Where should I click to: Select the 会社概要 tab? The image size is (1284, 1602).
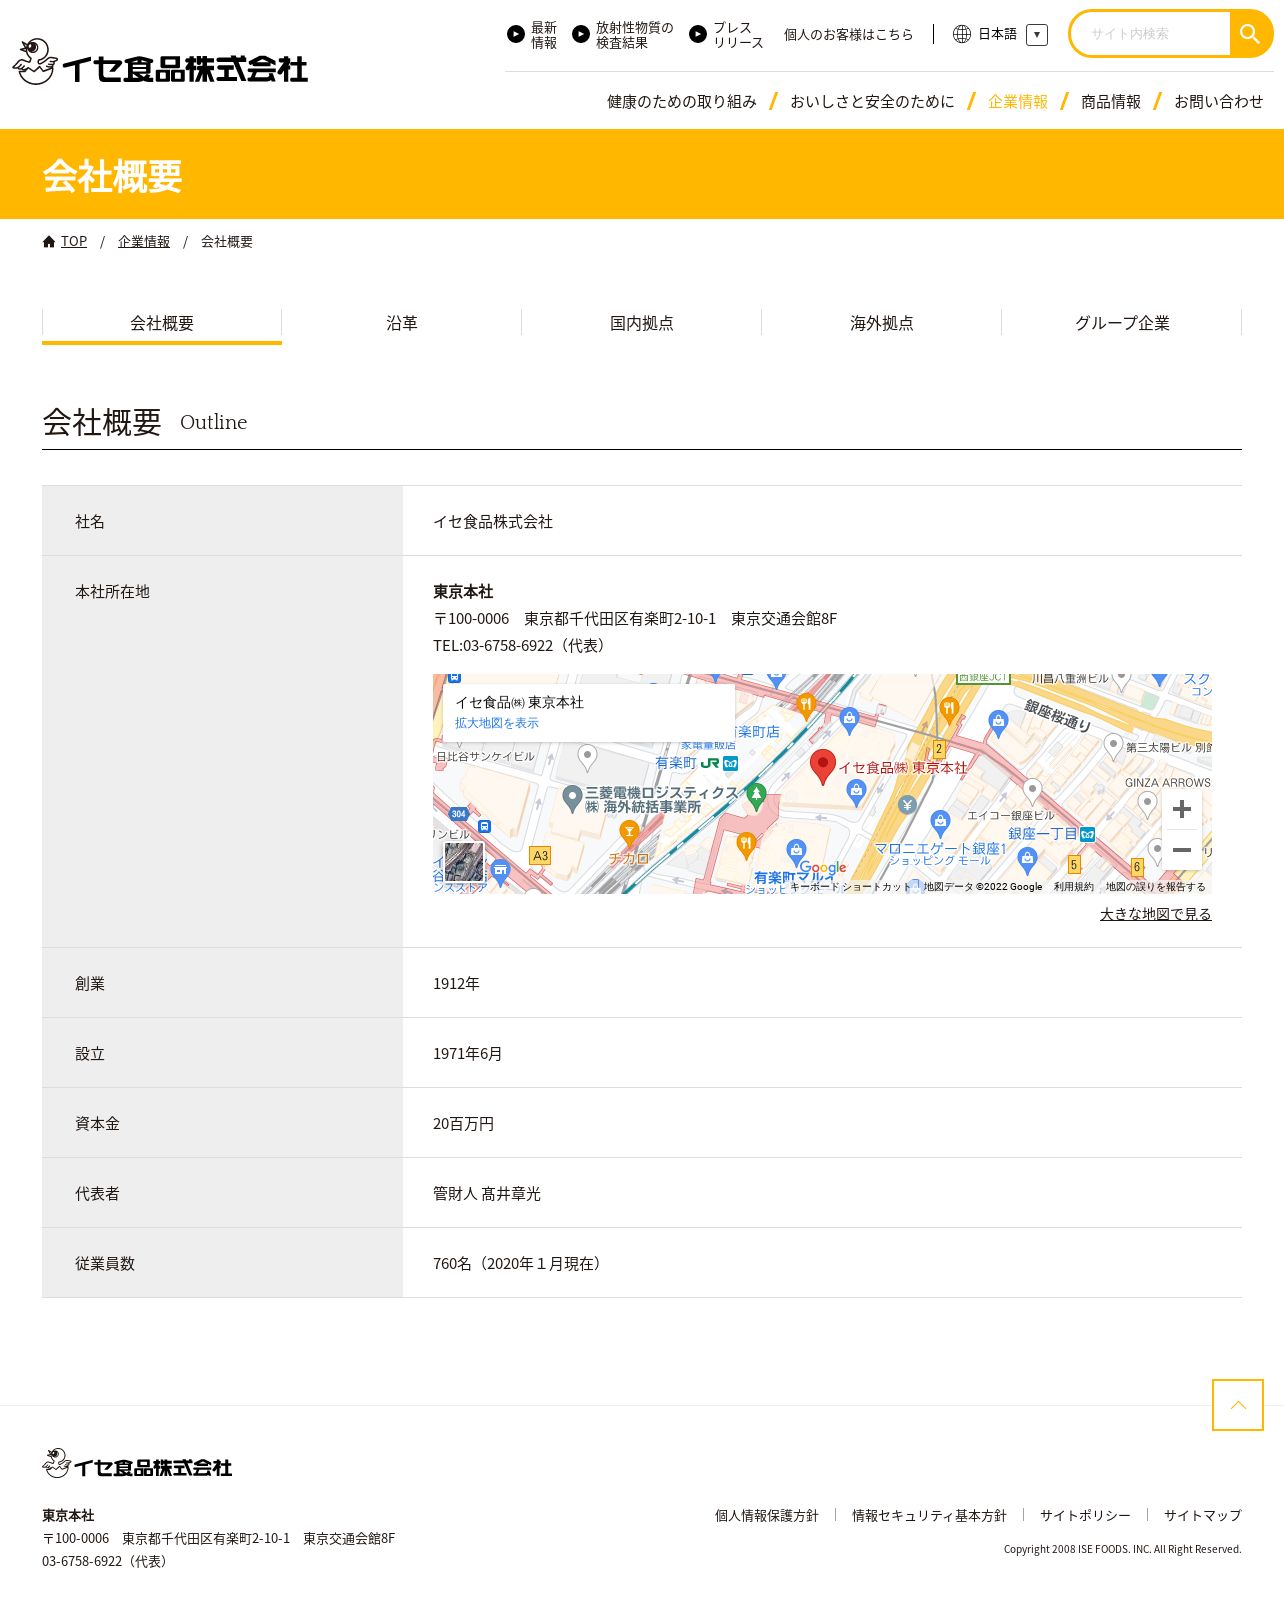162,324
